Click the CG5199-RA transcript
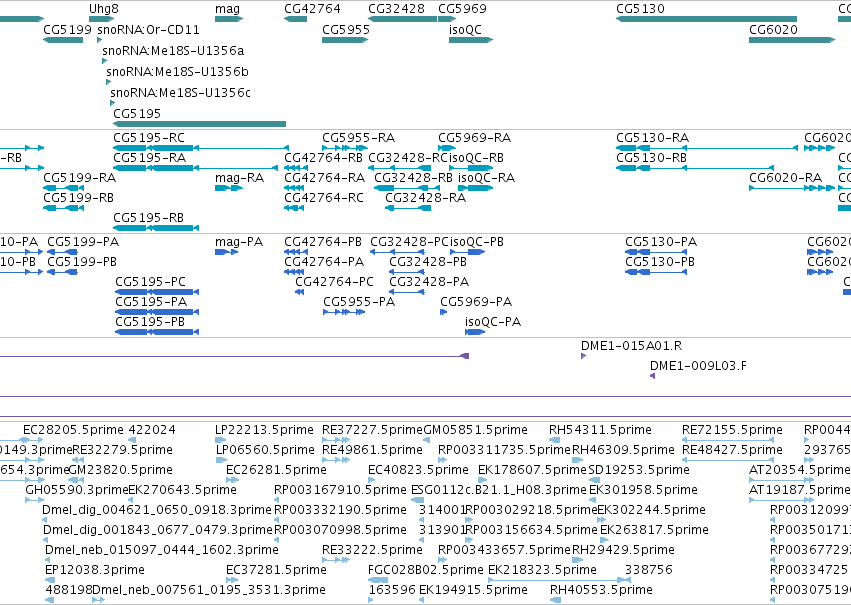851x605 pixels. point(63,188)
